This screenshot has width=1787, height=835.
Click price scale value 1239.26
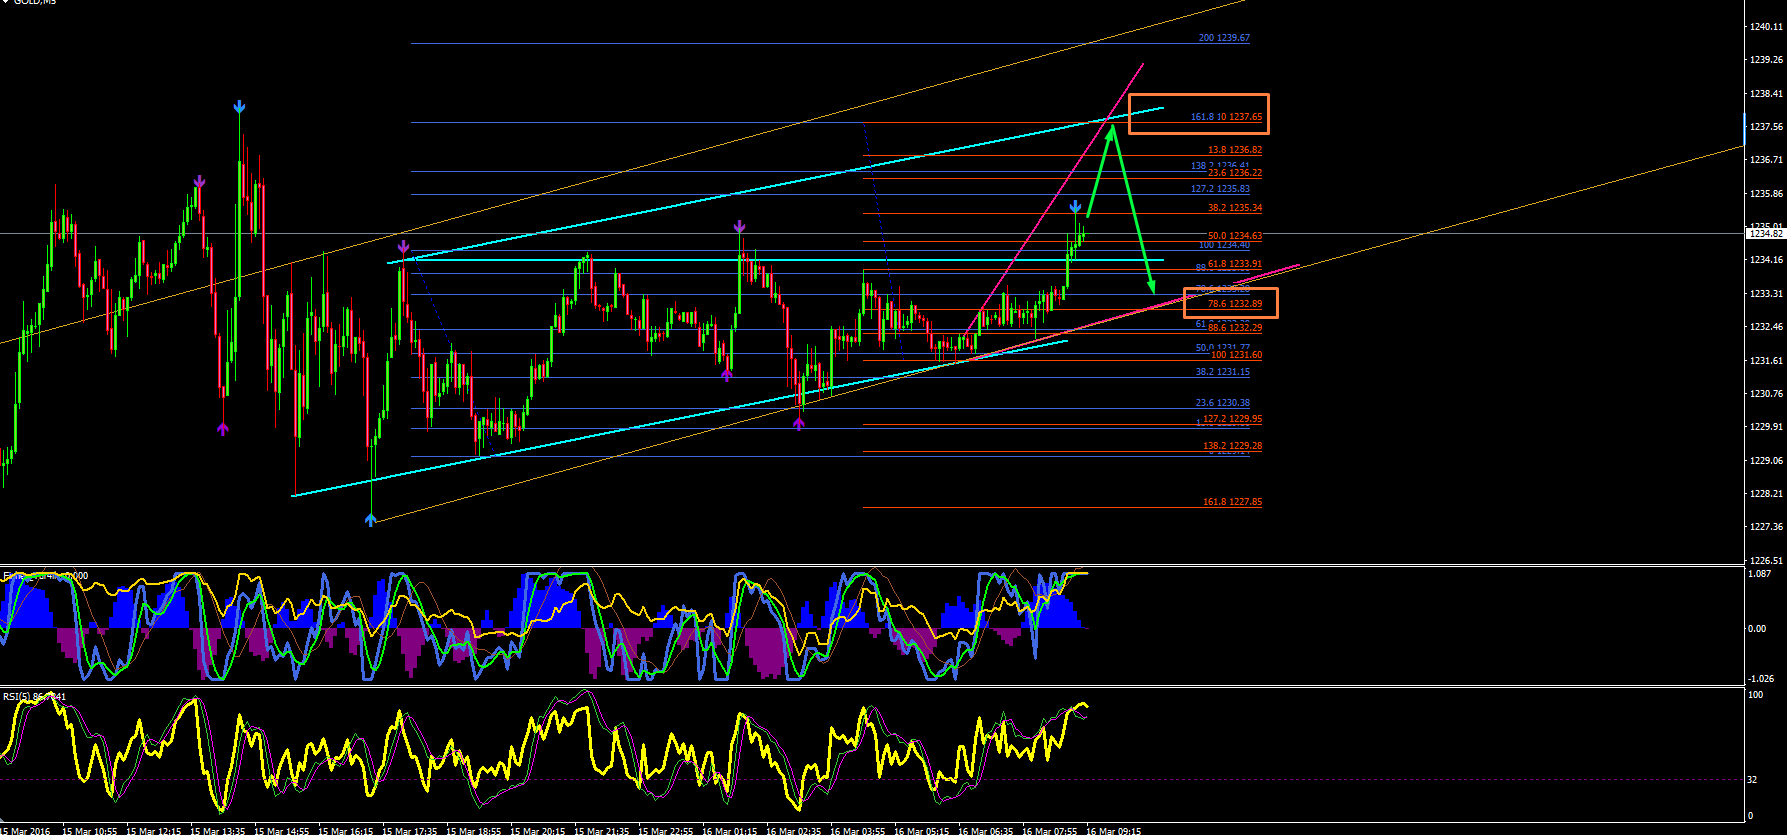coord(1767,60)
